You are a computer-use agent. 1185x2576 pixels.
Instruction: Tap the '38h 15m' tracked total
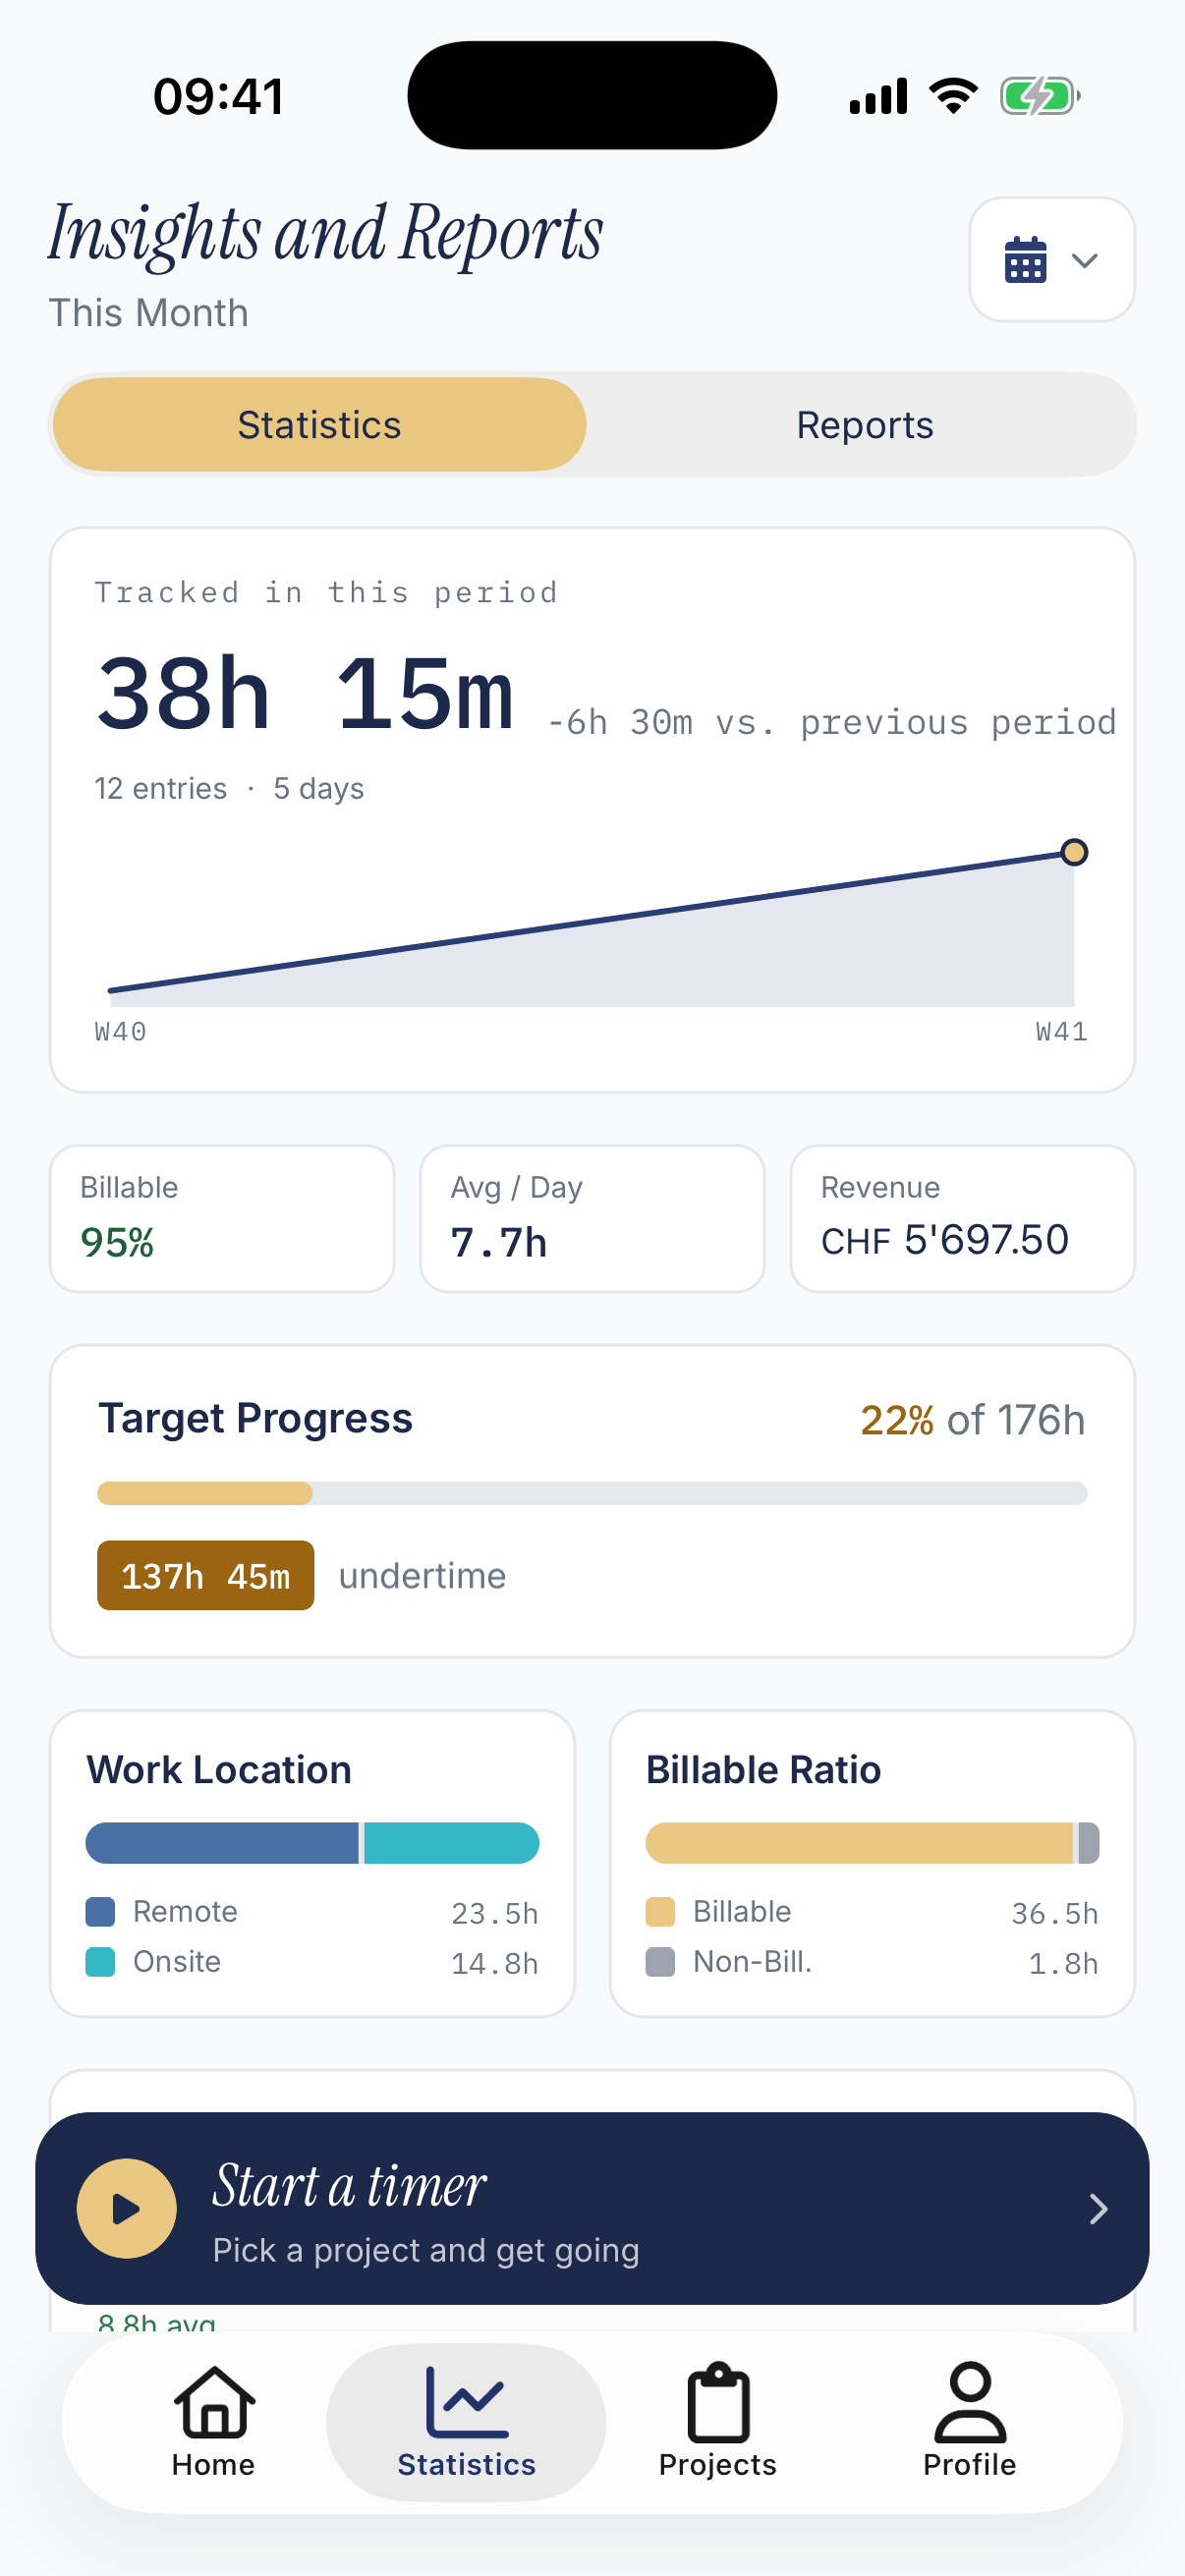pos(305,693)
